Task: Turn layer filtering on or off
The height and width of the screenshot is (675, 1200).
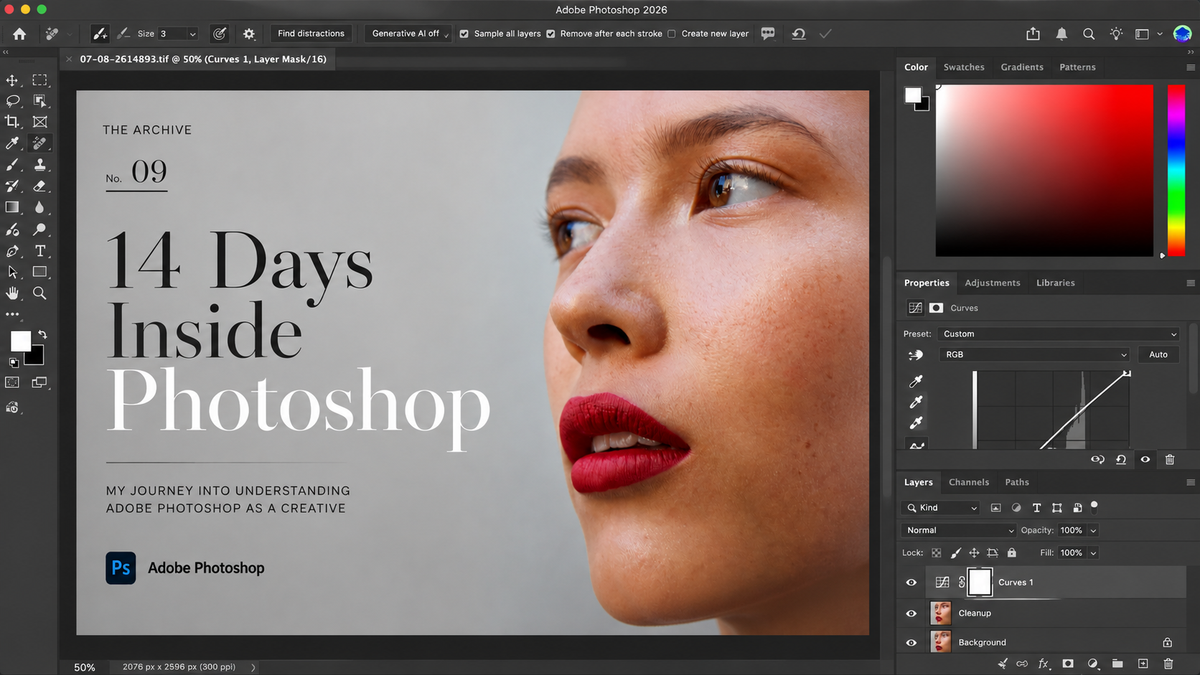Action: tap(1095, 506)
